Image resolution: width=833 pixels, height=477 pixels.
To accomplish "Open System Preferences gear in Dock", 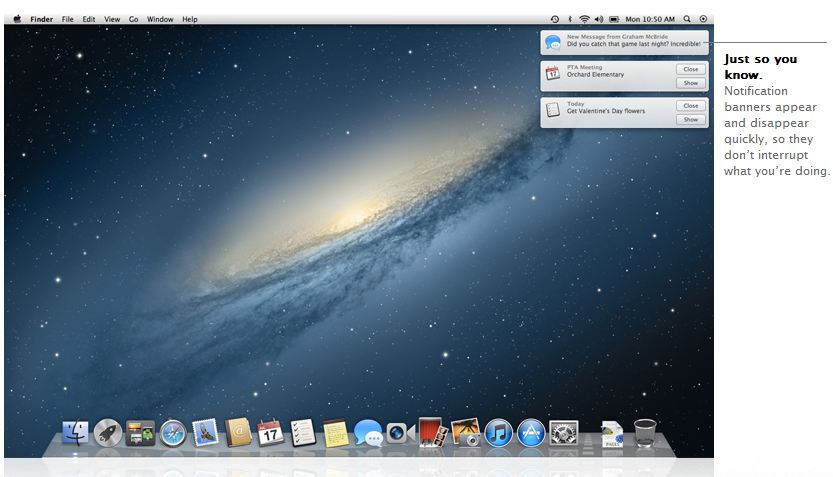I will click(563, 432).
